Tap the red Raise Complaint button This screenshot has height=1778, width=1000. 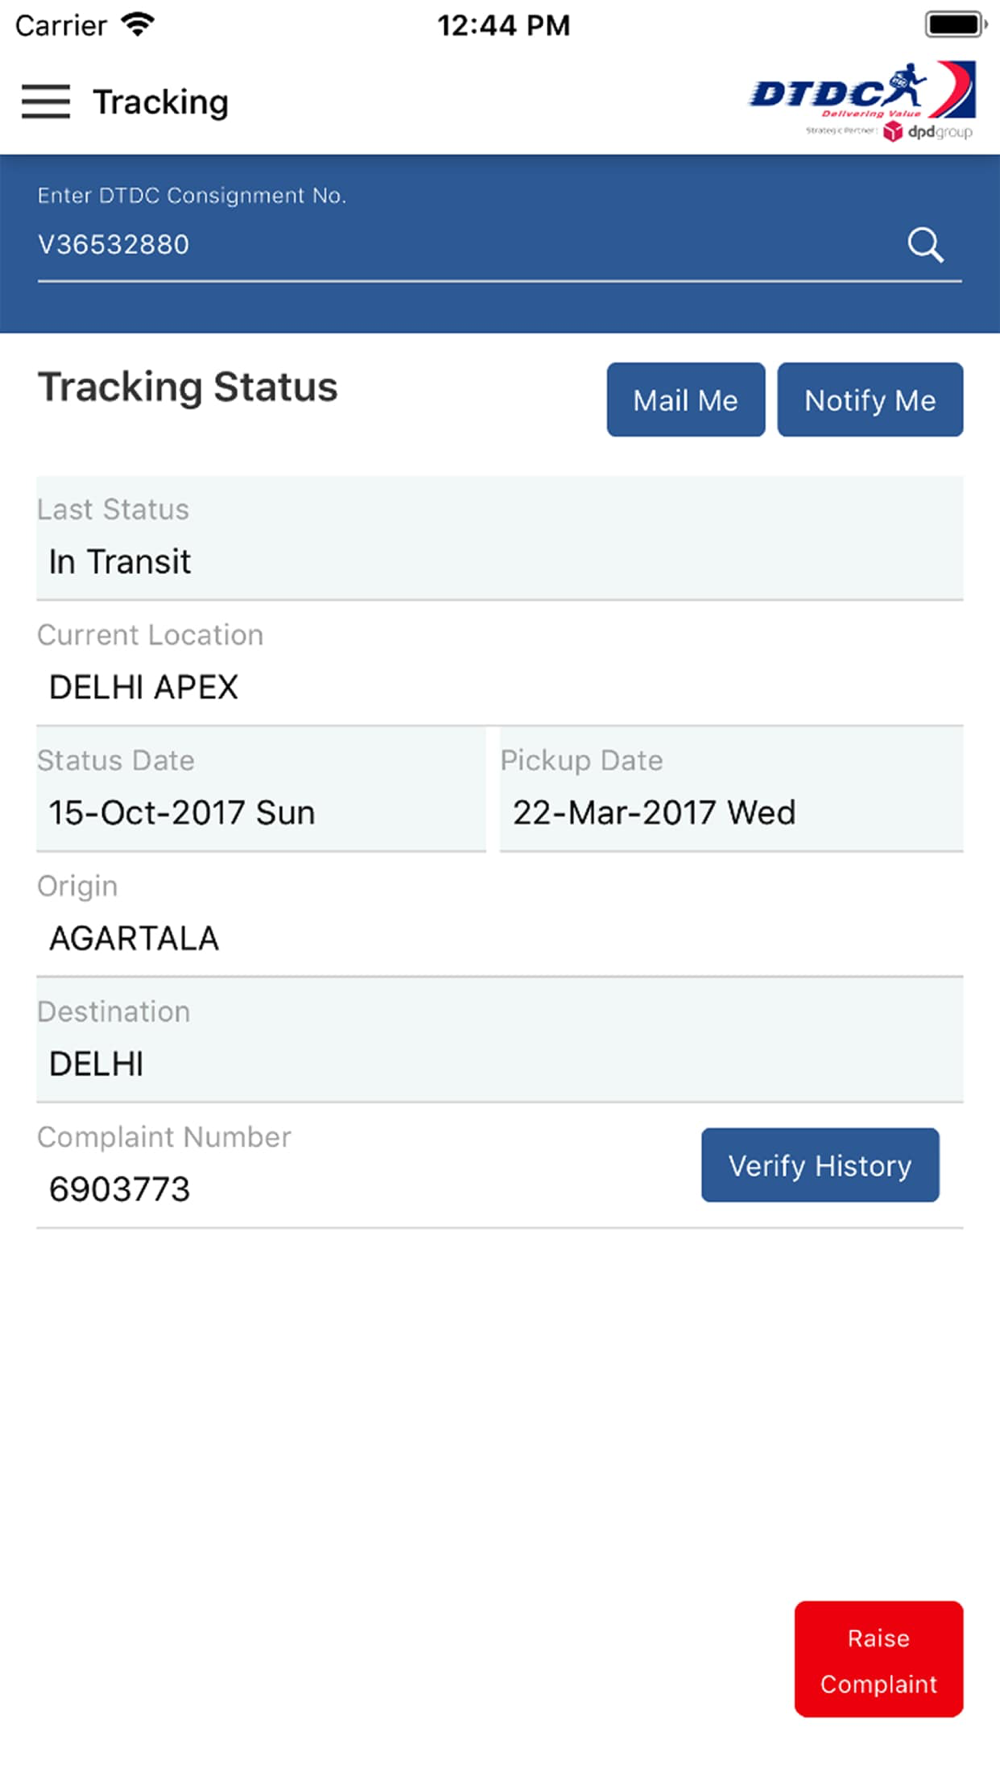(x=879, y=1659)
